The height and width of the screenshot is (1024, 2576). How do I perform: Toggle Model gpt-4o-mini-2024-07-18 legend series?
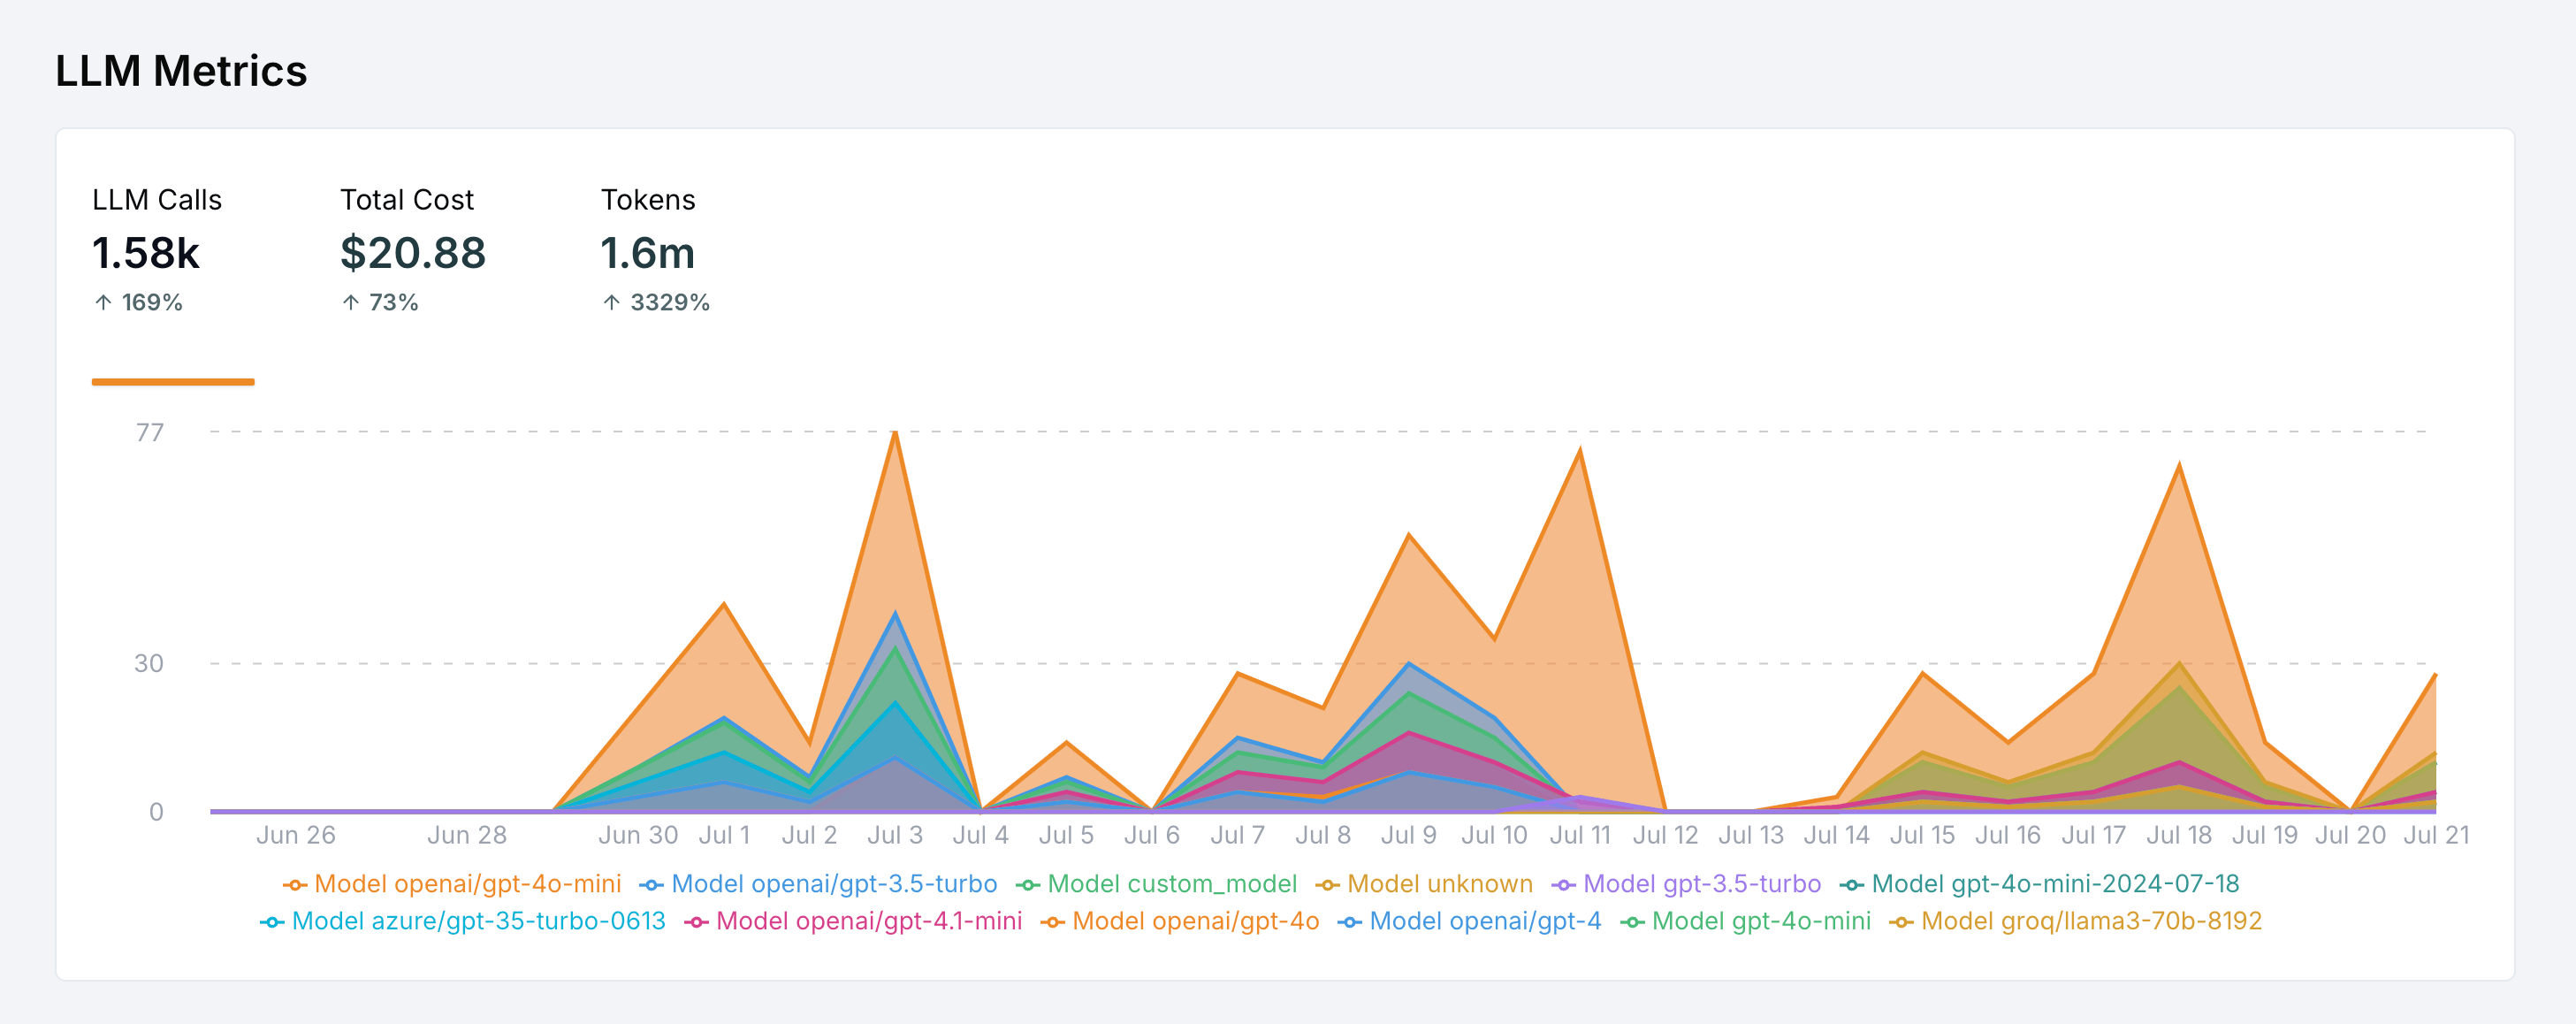pos(2039,884)
